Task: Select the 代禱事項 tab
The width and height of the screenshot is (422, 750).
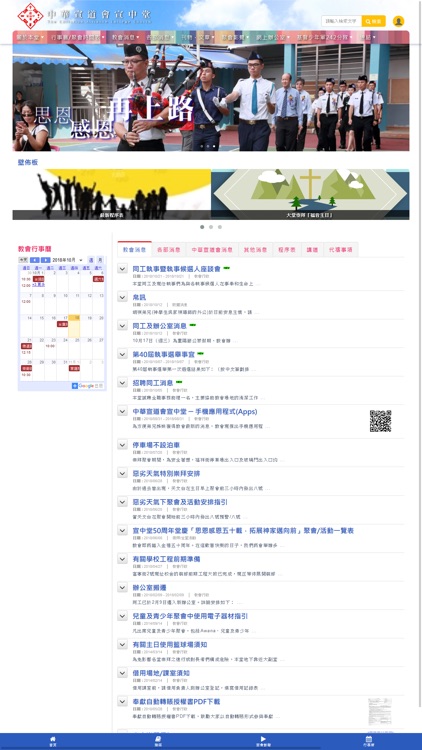Action: point(341,250)
